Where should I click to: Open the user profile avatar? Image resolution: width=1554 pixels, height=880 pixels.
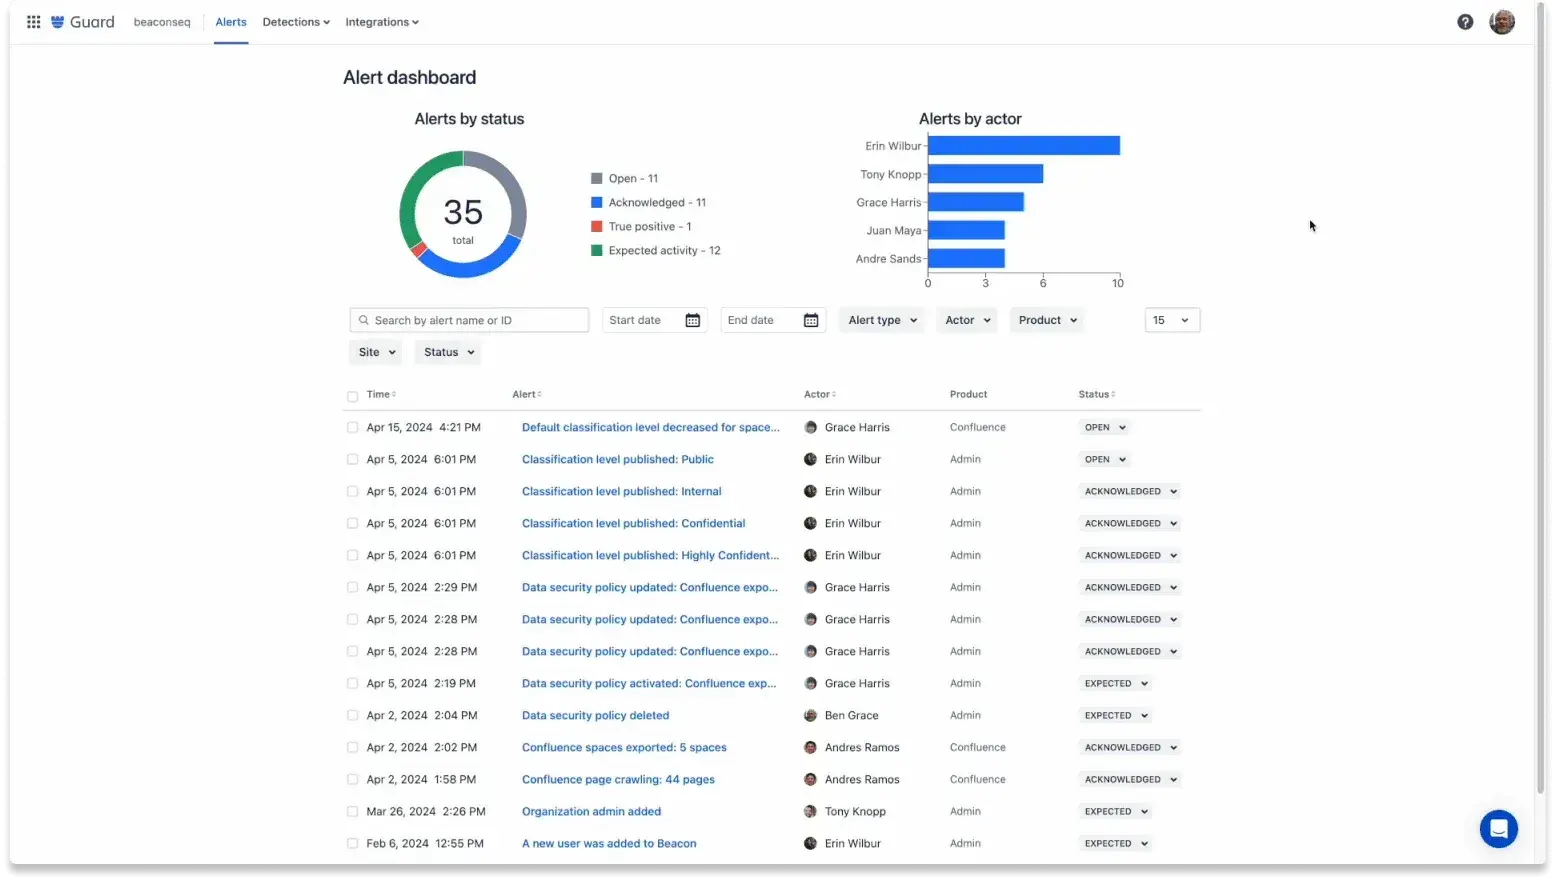point(1501,22)
